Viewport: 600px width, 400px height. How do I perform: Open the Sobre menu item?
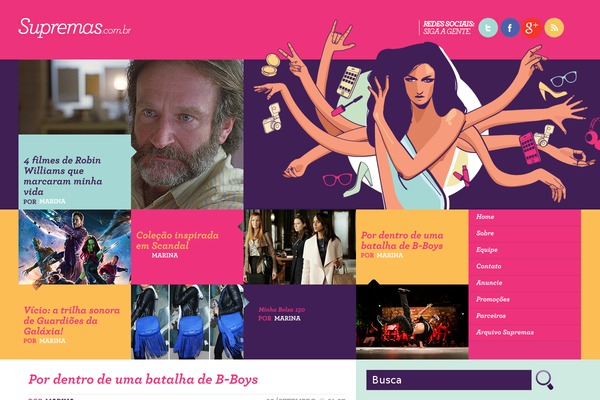coord(485,233)
